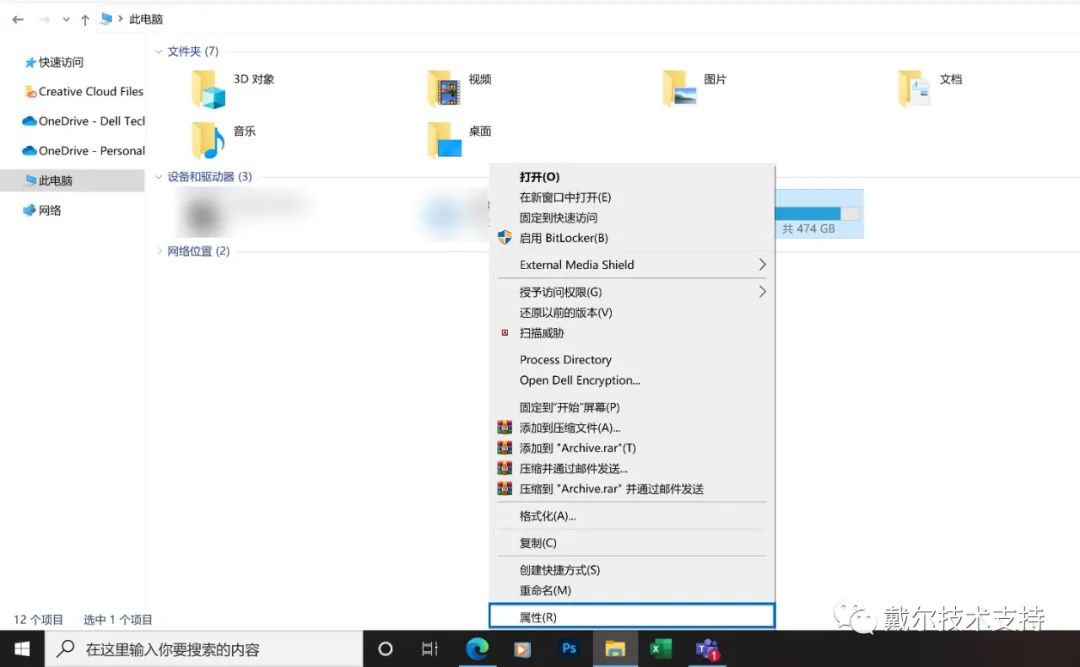Click the Task View icon on the taskbar

click(430, 649)
